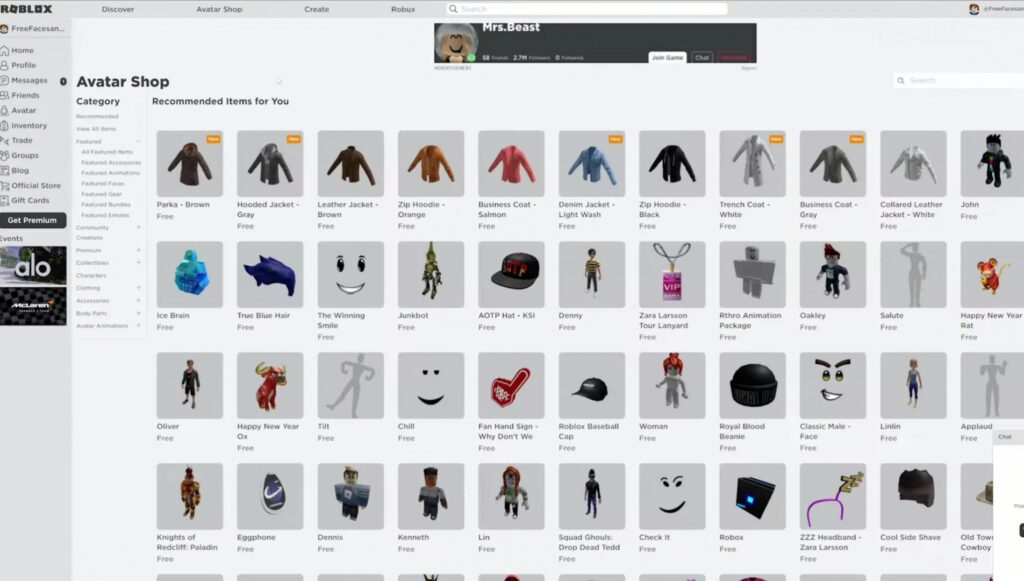The image size is (1024, 581).
Task: Open the Royal Blood Beanie item
Action: (752, 386)
